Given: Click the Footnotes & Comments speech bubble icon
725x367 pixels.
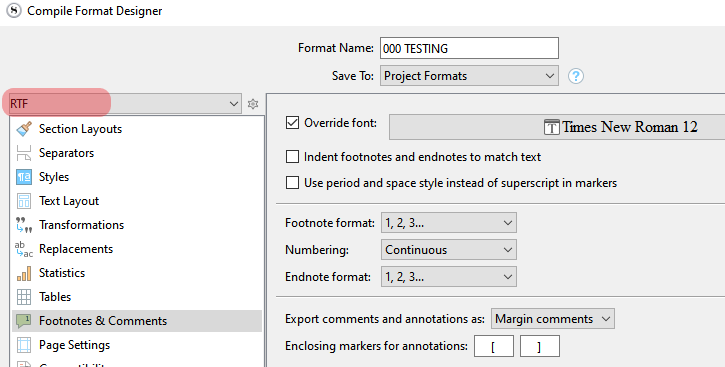Looking at the screenshot, I should coord(24,321).
